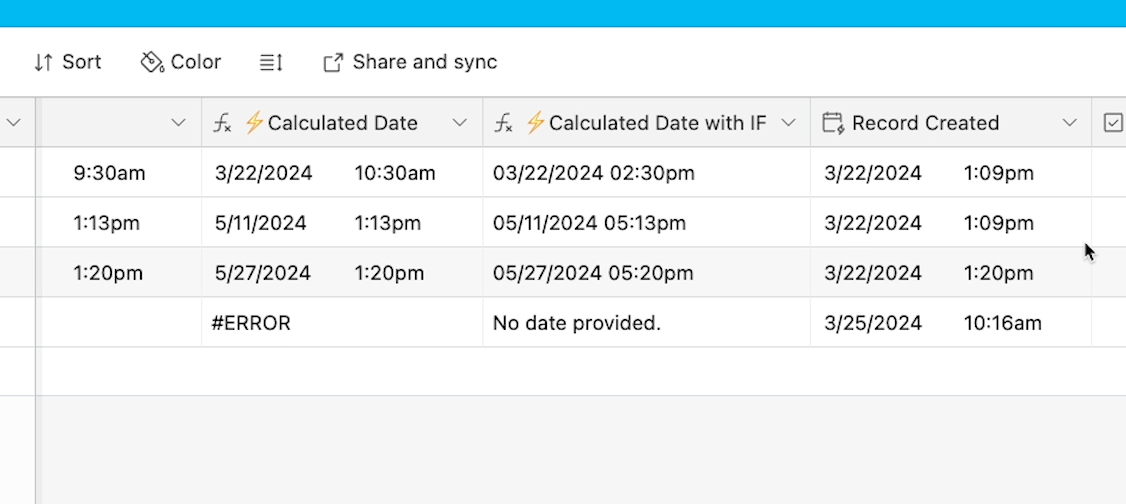
Task: Click the 5/11/2024 1:13pm Calculated Date cell
Action: pos(343,223)
